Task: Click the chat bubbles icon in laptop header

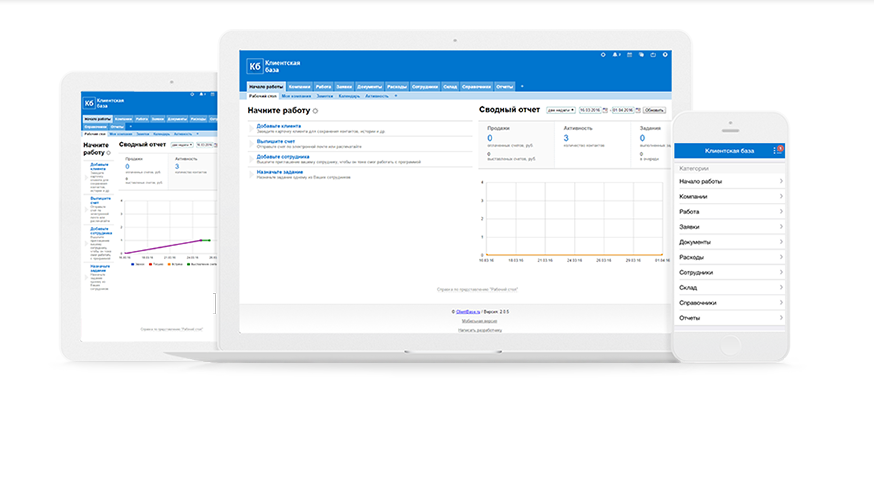Action: (x=642, y=55)
